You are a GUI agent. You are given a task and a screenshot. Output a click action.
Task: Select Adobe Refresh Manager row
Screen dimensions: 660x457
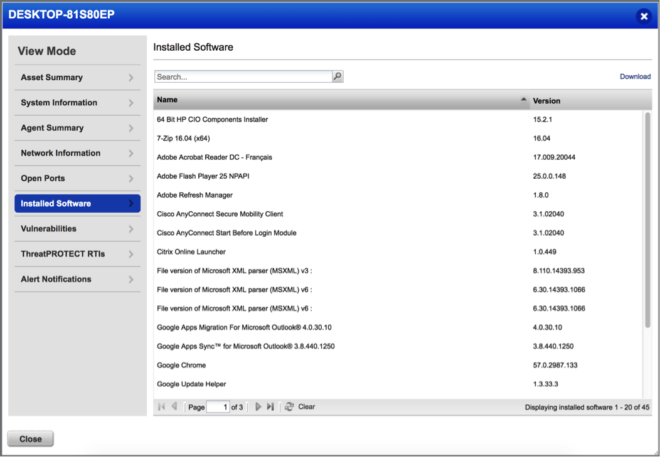tap(398, 195)
